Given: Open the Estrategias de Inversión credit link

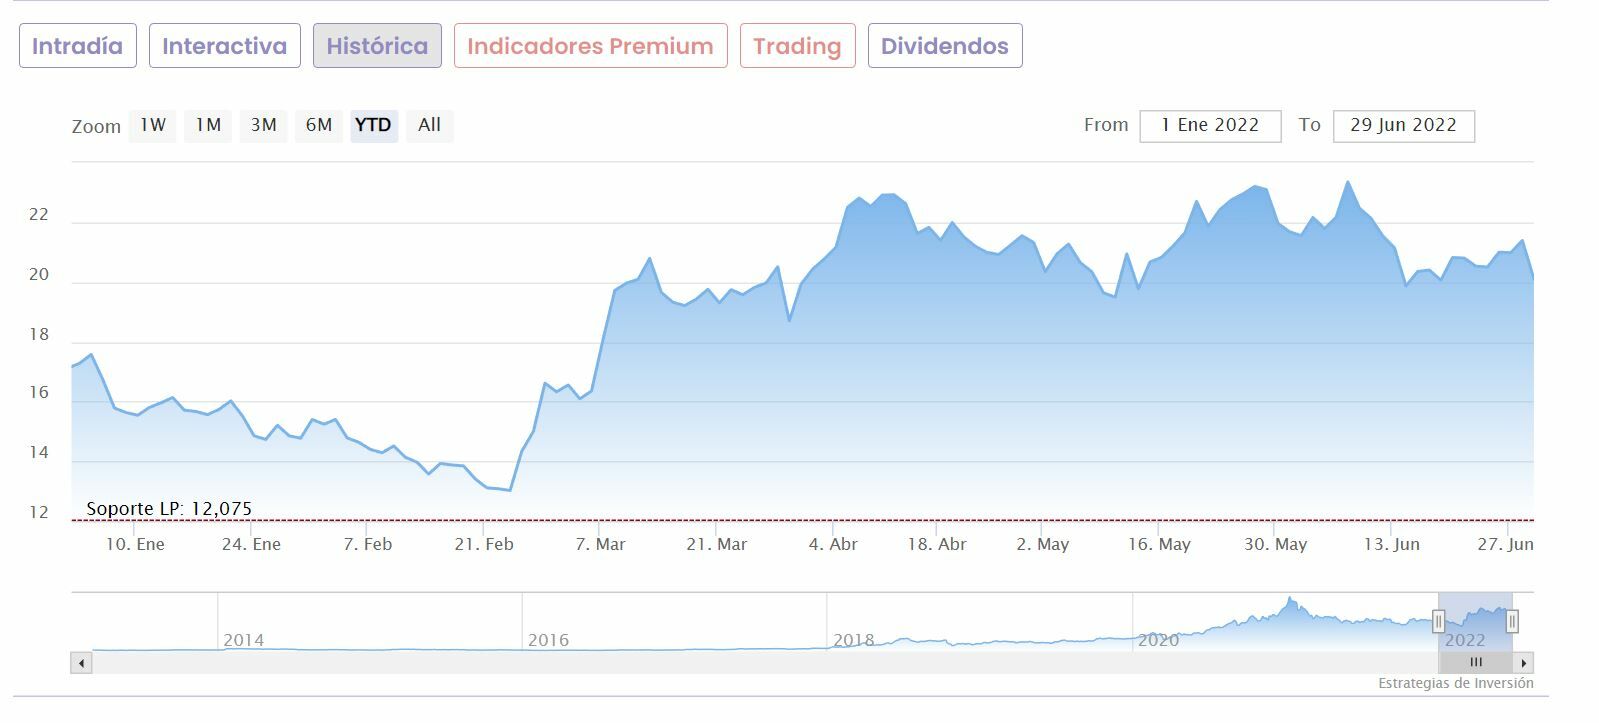Looking at the screenshot, I should click(x=1455, y=684).
